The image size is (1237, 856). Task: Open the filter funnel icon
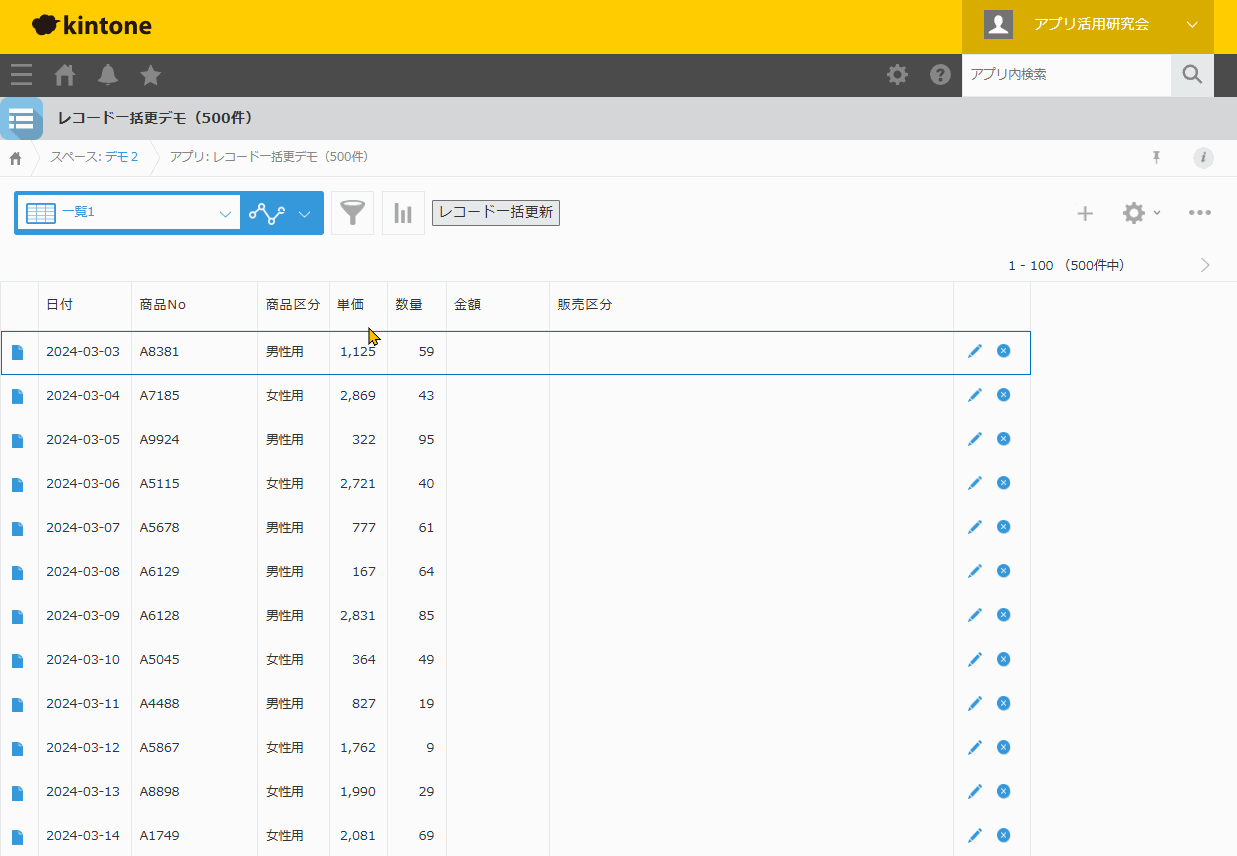[352, 213]
